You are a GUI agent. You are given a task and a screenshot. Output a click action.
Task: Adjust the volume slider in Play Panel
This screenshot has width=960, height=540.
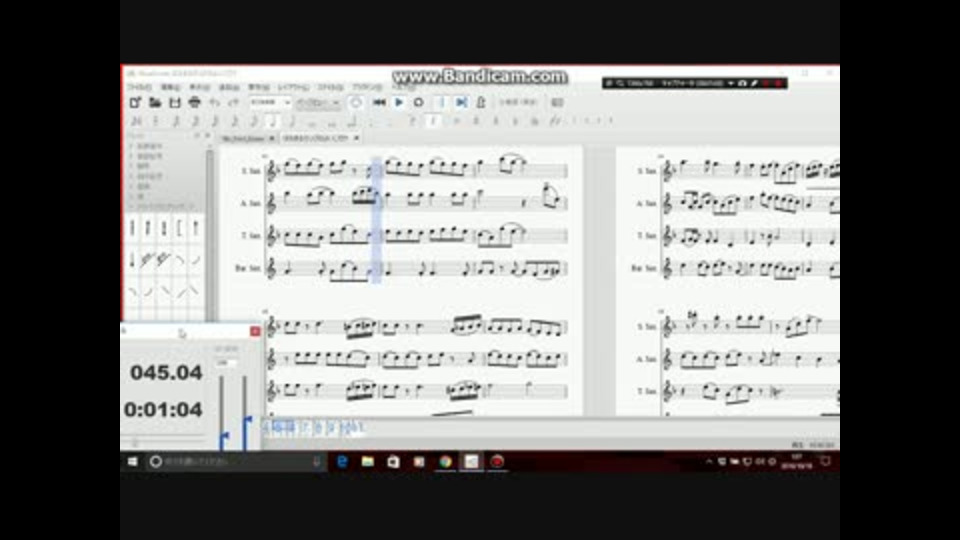click(245, 413)
